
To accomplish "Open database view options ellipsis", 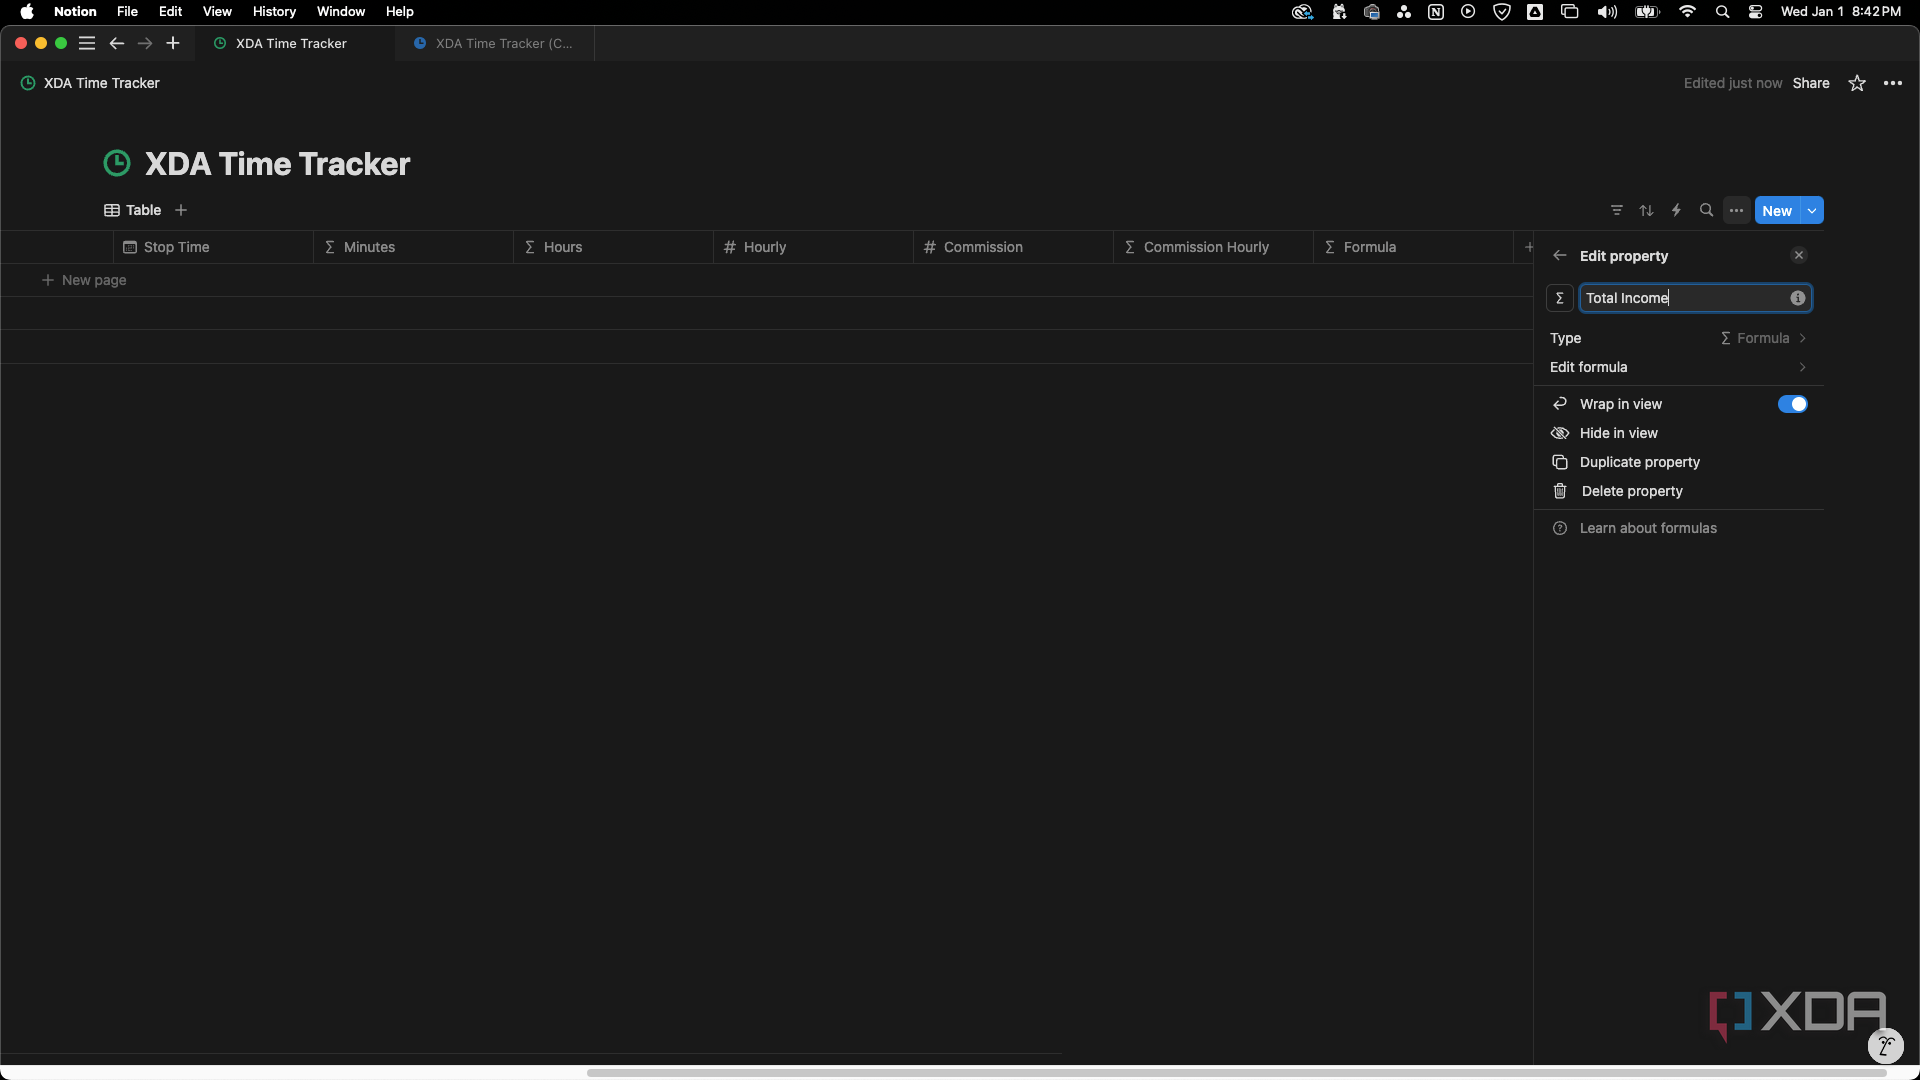I will (x=1737, y=210).
